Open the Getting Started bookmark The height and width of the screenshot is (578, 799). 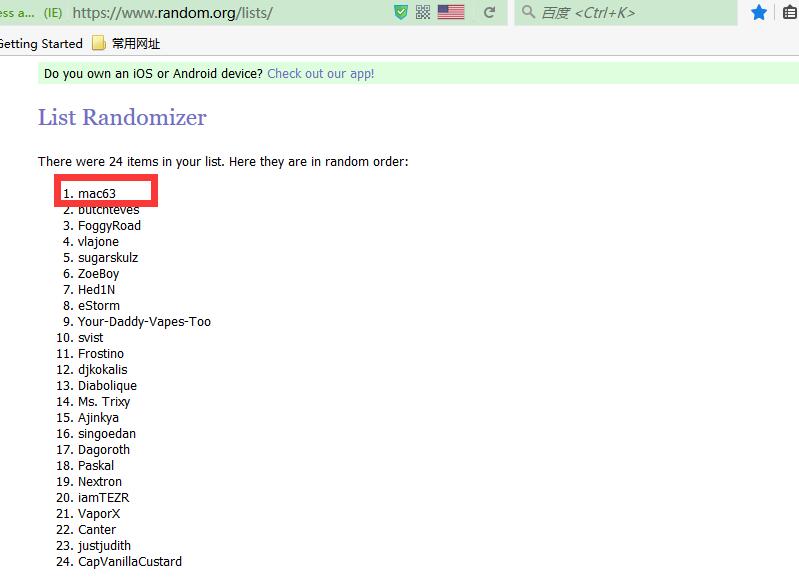(x=41, y=44)
